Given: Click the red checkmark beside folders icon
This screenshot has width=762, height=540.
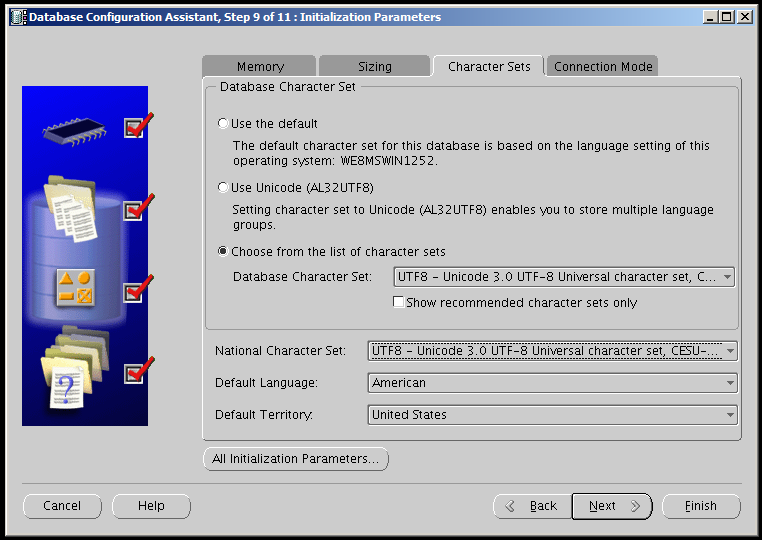Looking at the screenshot, I should tap(137, 372).
